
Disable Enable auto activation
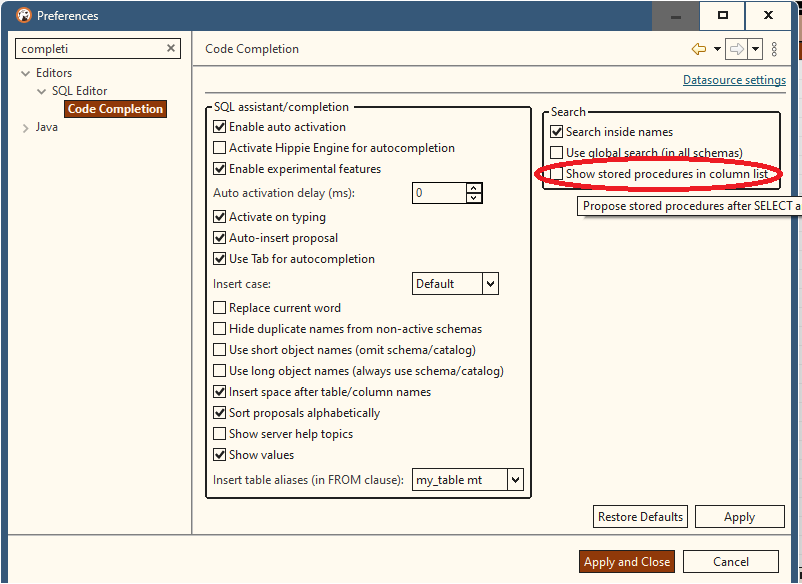[219, 127]
